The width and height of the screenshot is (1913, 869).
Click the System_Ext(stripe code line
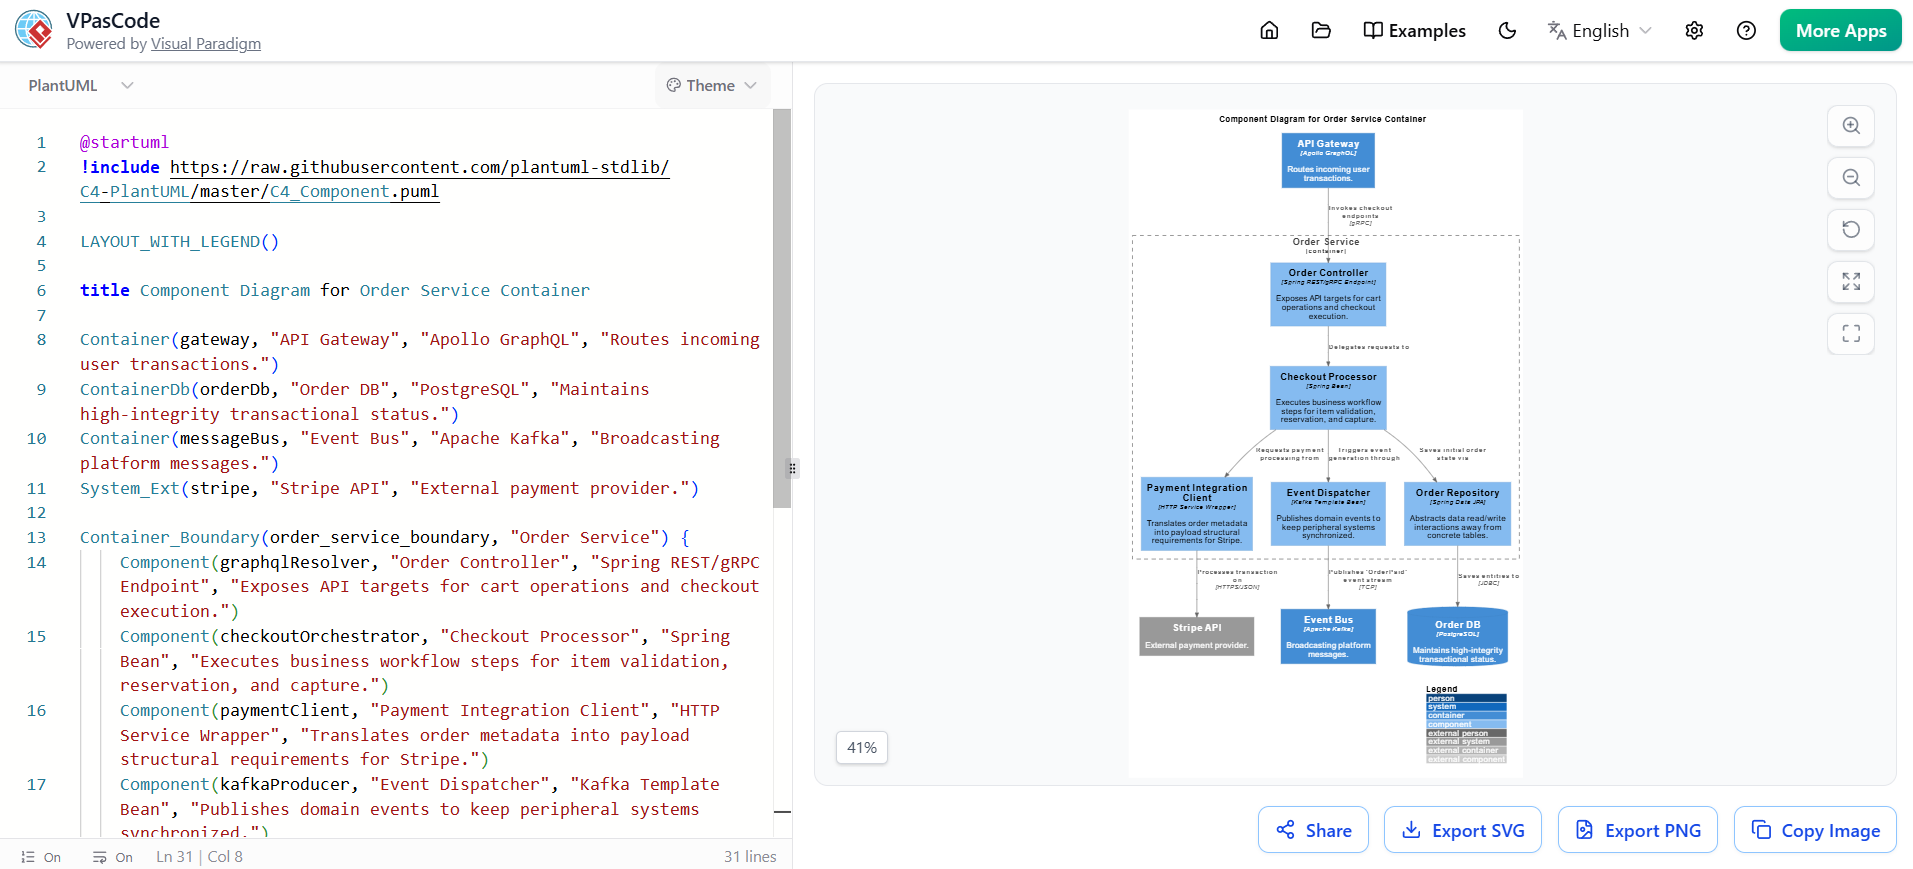click(390, 488)
